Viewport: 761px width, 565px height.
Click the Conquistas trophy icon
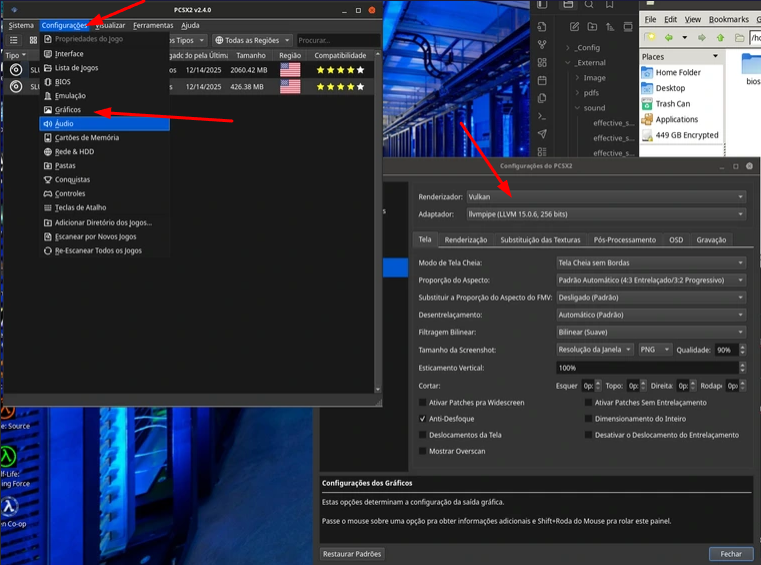(x=47, y=180)
